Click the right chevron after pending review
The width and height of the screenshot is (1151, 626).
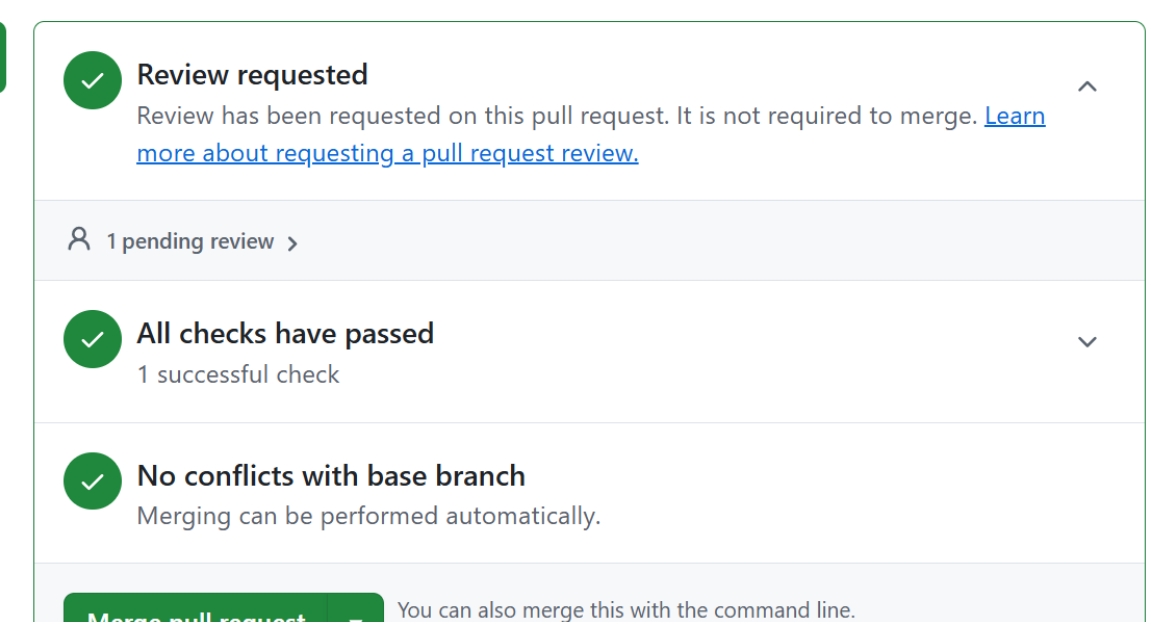click(x=292, y=244)
